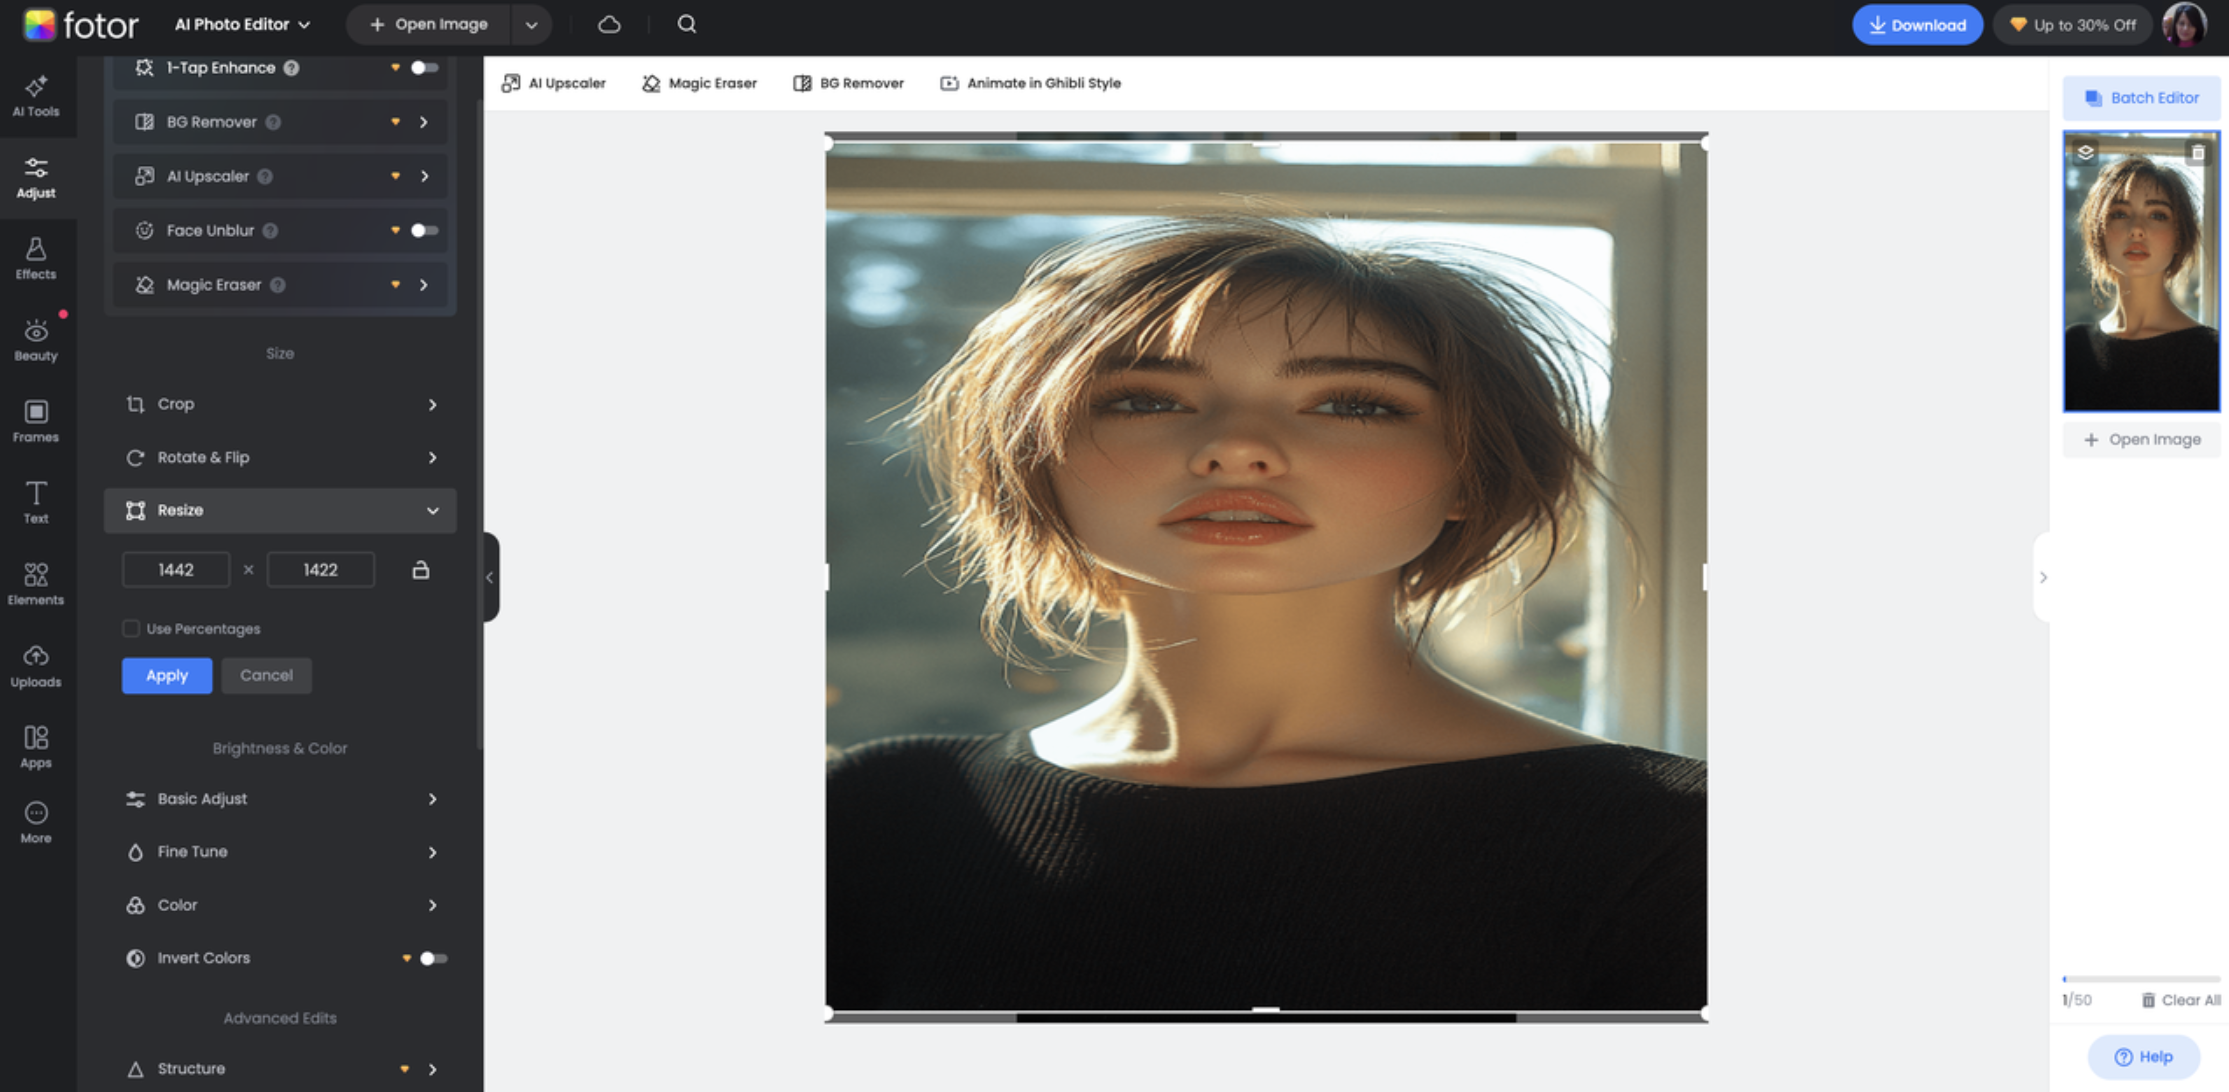The image size is (2229, 1092).
Task: Click the Apply resize button
Action: tap(167, 676)
